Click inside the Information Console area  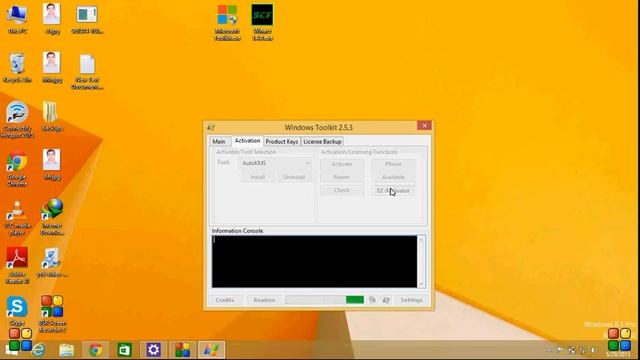pyautogui.click(x=314, y=261)
